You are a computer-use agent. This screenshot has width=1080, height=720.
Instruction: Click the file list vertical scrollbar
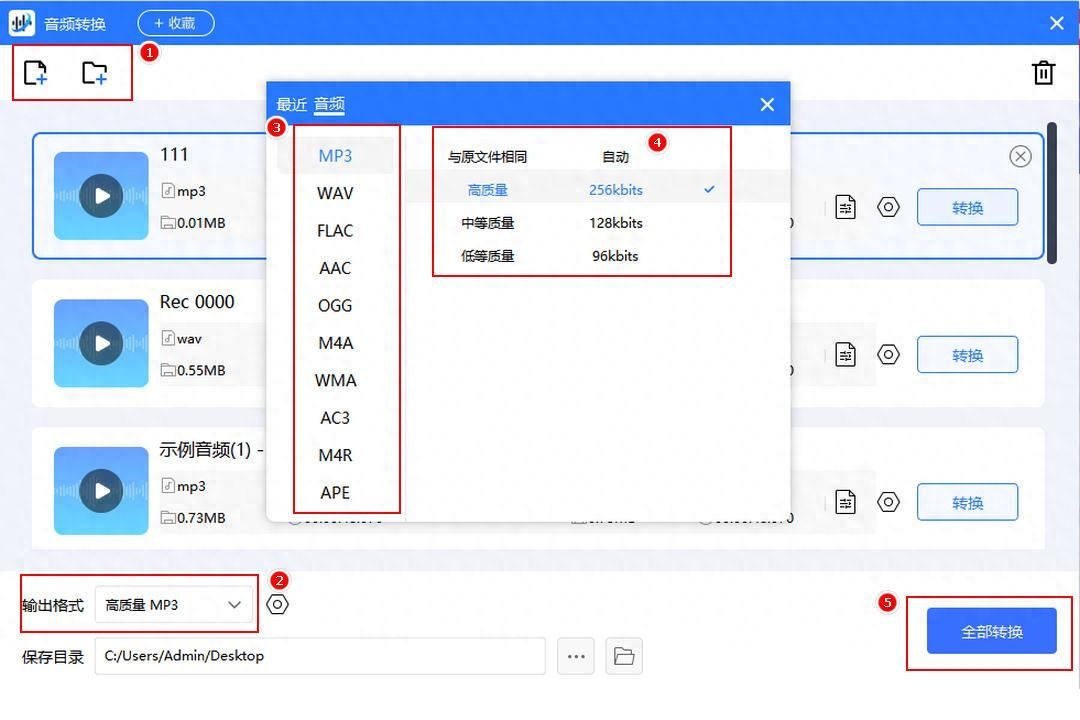point(1052,193)
